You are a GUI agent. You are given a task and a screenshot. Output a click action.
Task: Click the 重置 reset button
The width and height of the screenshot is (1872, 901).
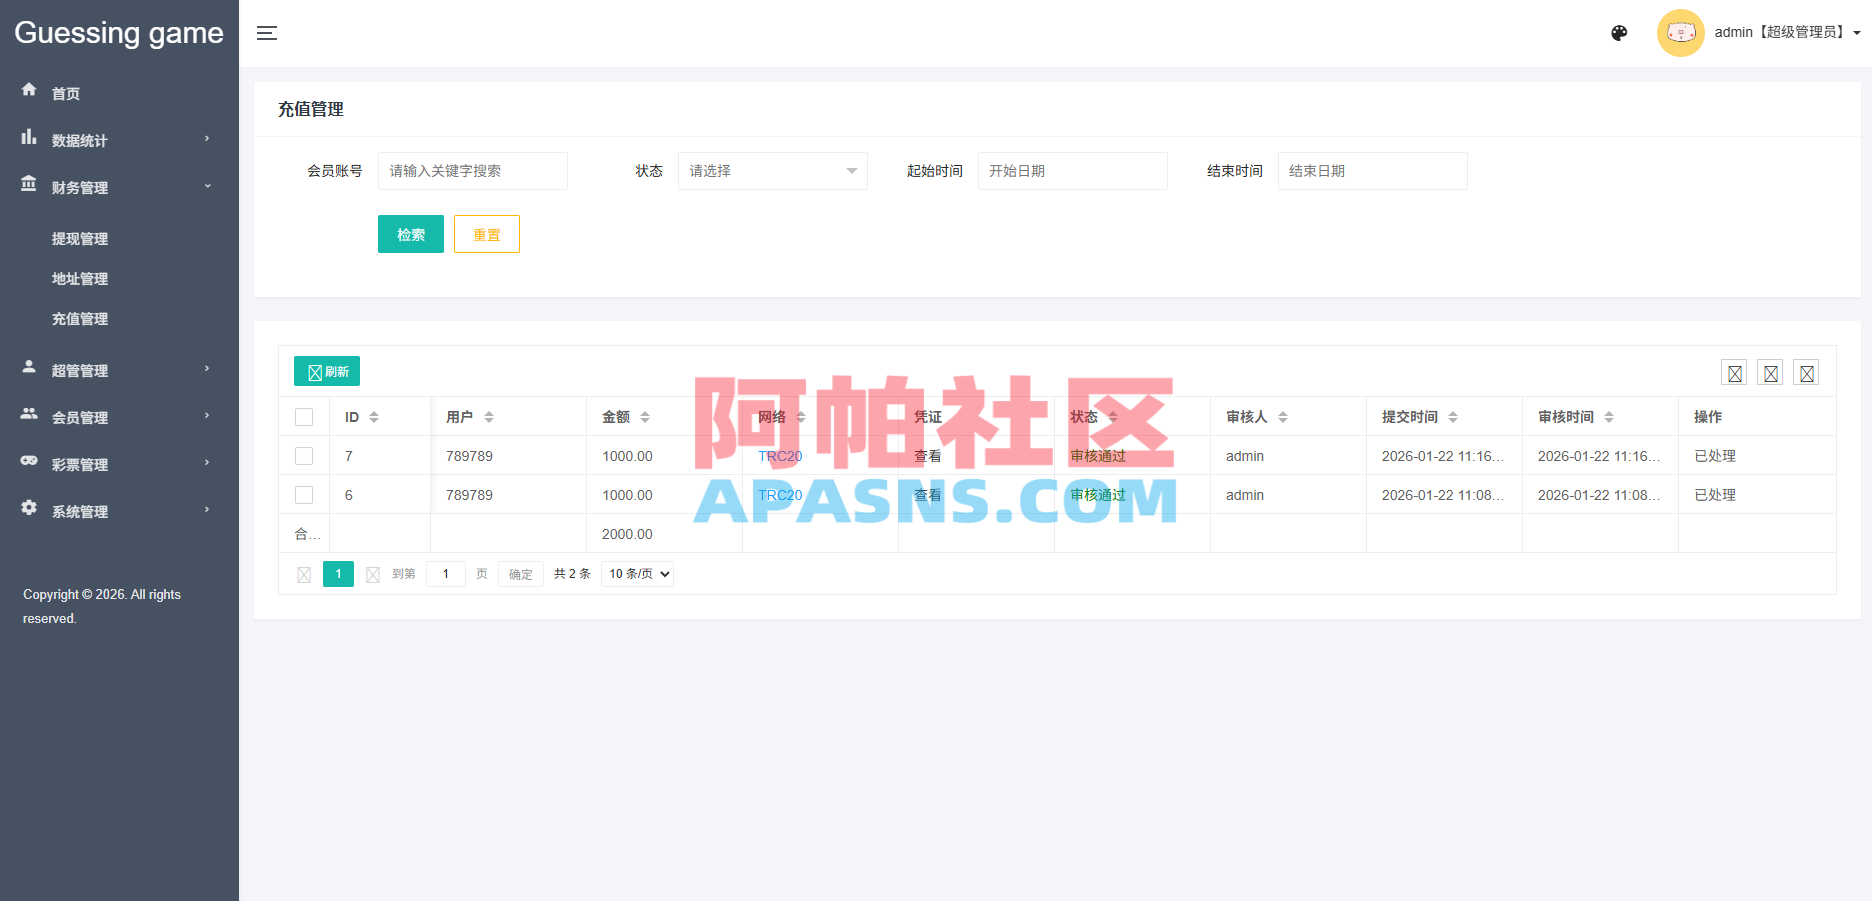click(x=487, y=234)
